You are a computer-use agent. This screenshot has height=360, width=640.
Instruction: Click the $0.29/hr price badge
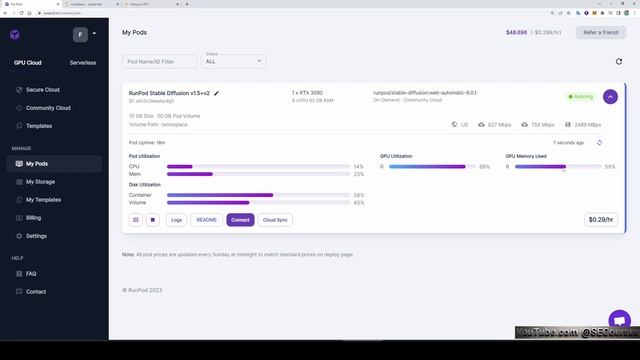[601, 220]
